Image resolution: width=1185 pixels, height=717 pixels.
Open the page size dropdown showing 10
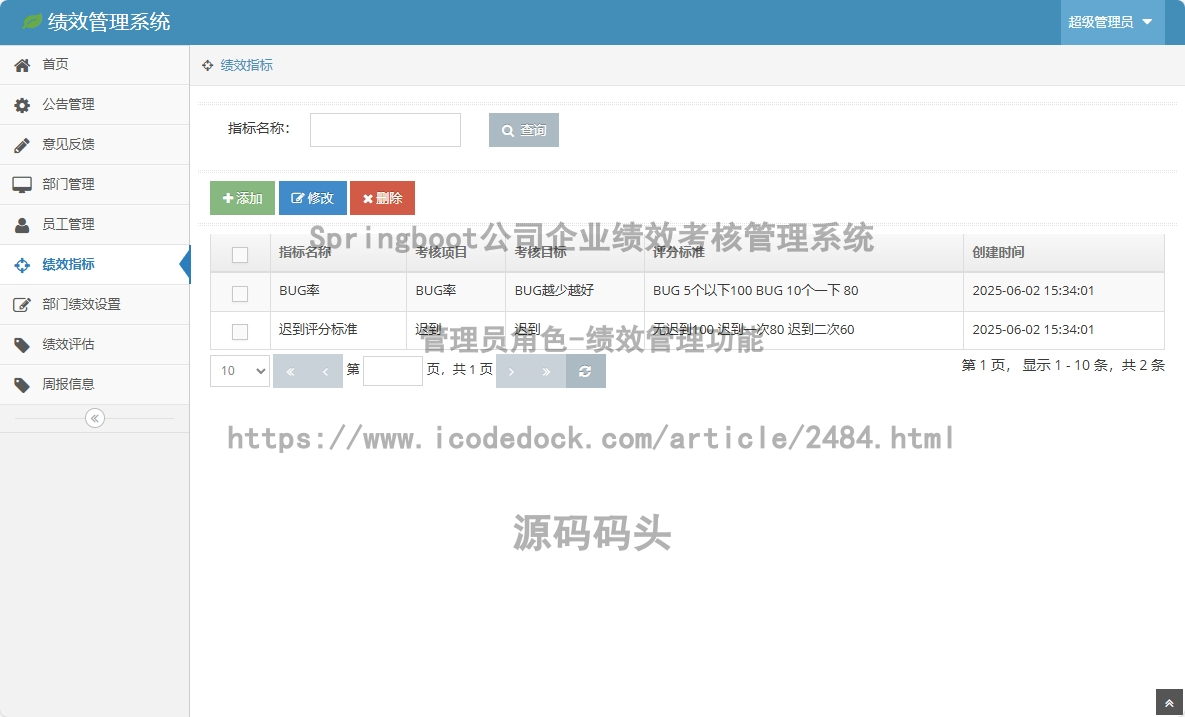(x=240, y=371)
